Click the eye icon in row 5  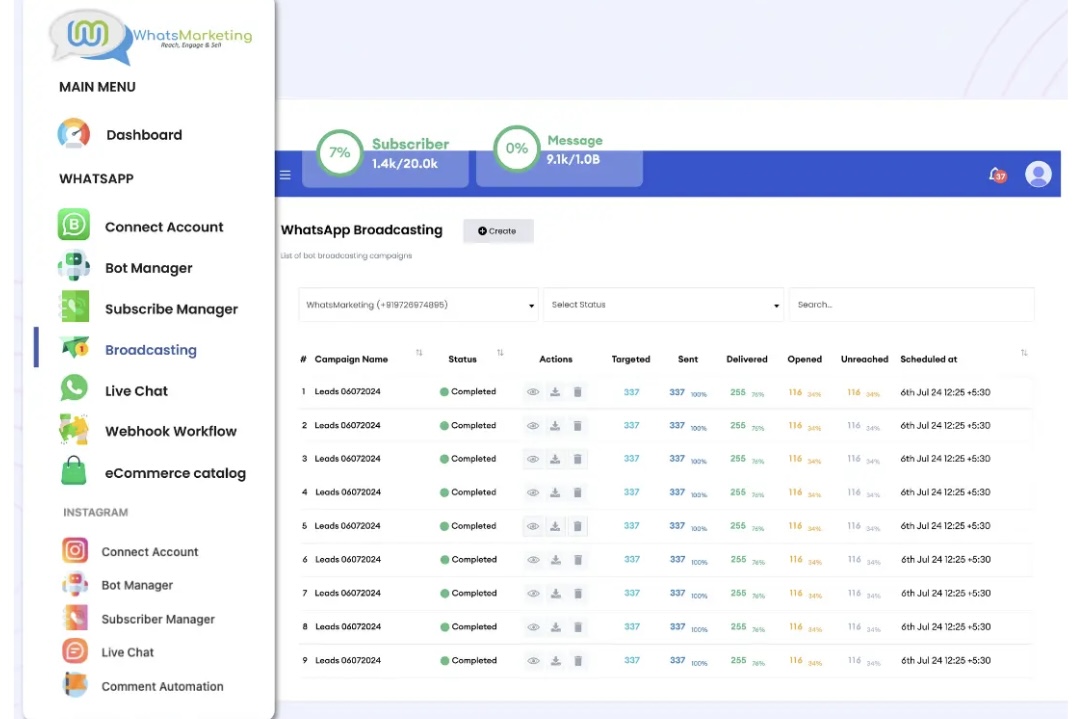[x=533, y=526]
